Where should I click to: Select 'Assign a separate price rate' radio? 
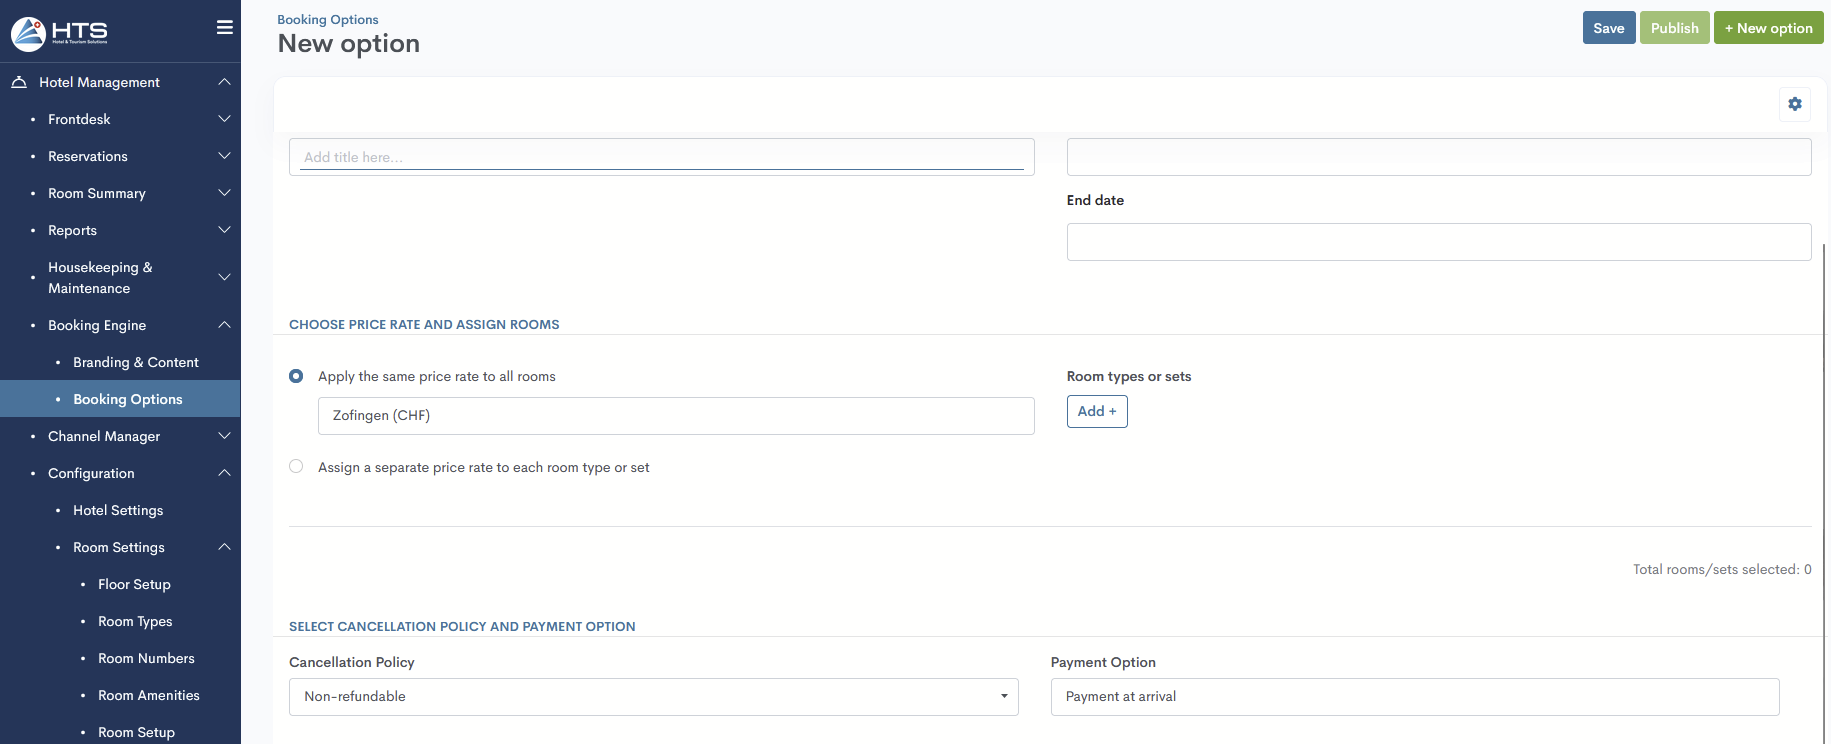point(296,466)
